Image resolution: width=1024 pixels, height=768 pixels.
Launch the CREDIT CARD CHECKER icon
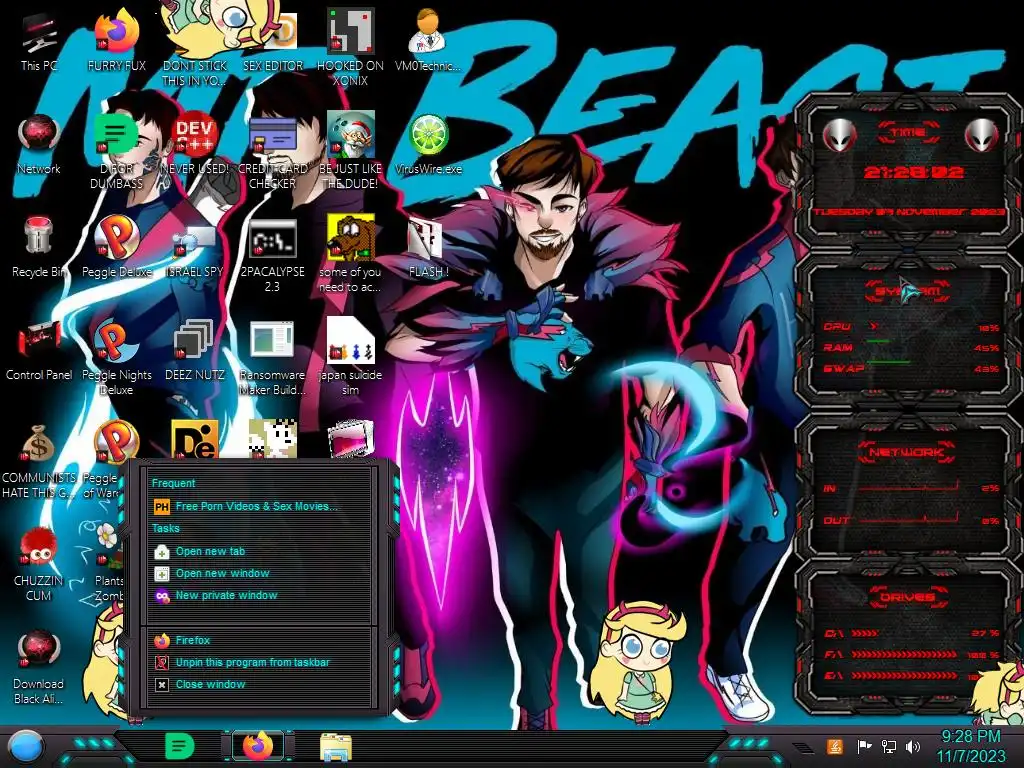pyautogui.click(x=272, y=153)
